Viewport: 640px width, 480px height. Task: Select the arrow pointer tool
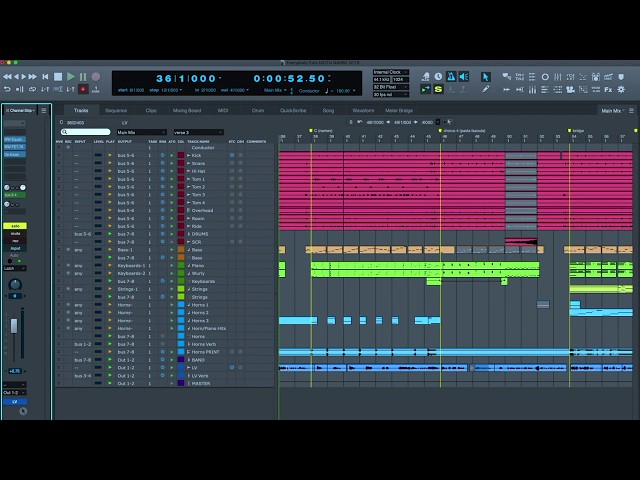486,76
